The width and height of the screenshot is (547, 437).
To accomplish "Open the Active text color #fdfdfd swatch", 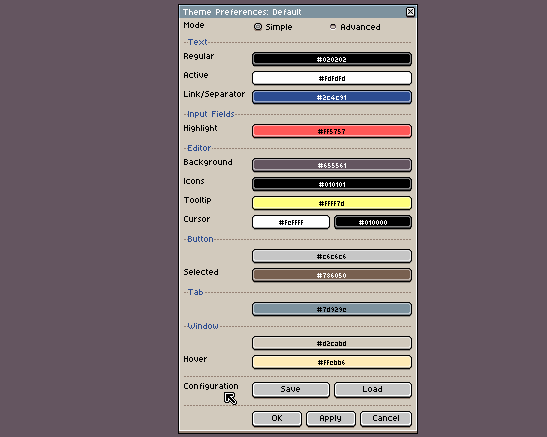I will pyautogui.click(x=332, y=78).
